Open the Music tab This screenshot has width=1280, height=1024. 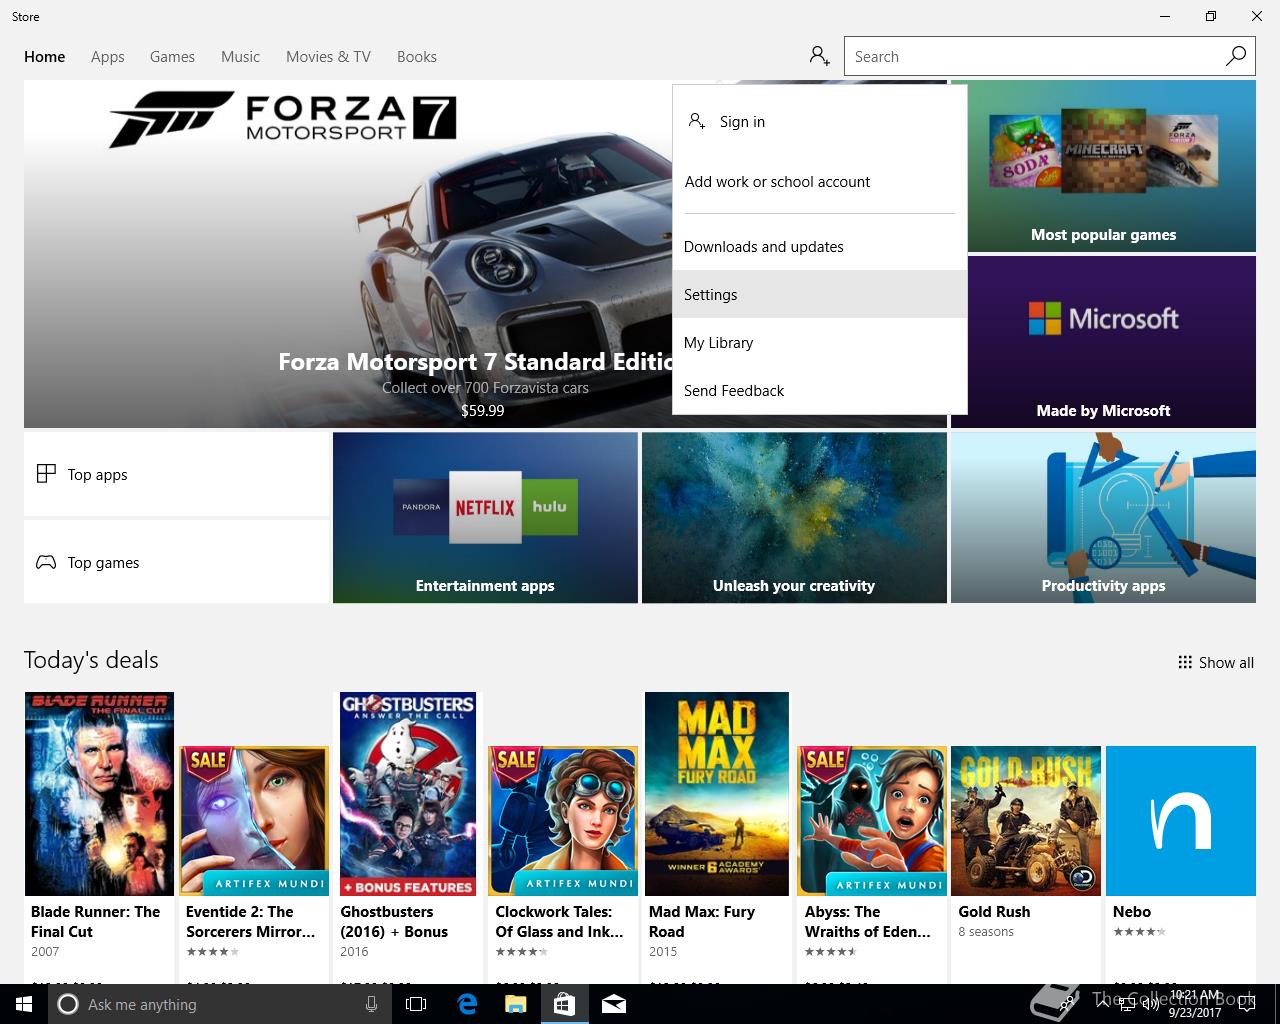[x=240, y=57]
